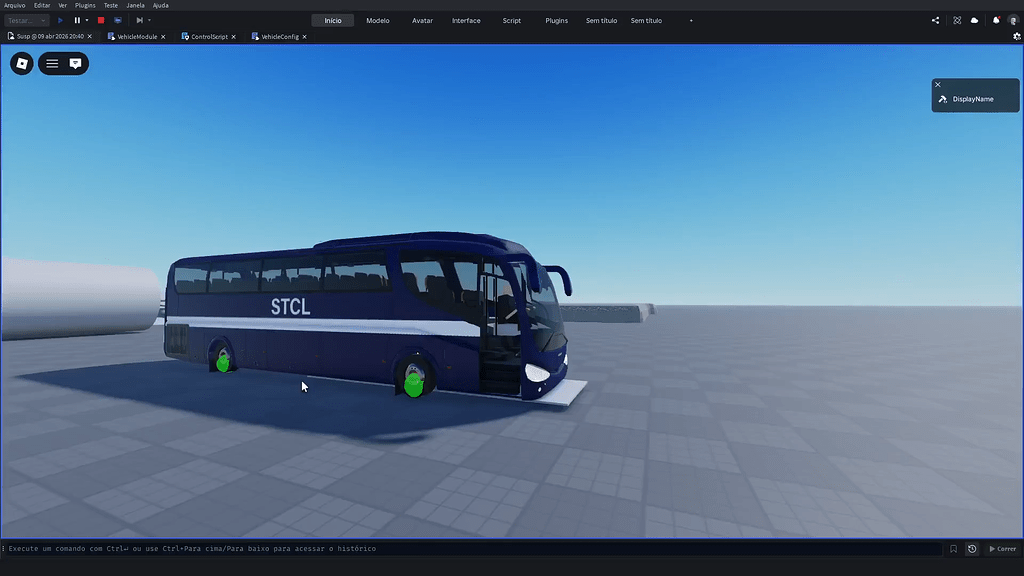
Task: Close the ControlScript tab
Action: [x=233, y=37]
